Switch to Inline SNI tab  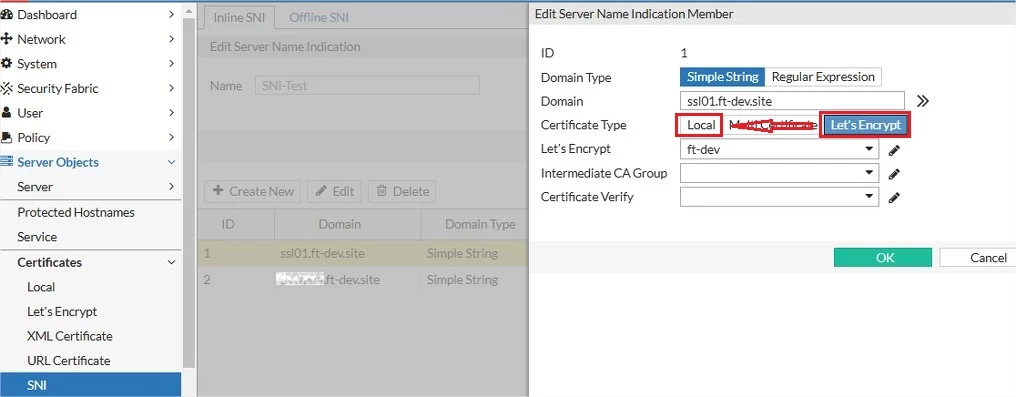239,17
